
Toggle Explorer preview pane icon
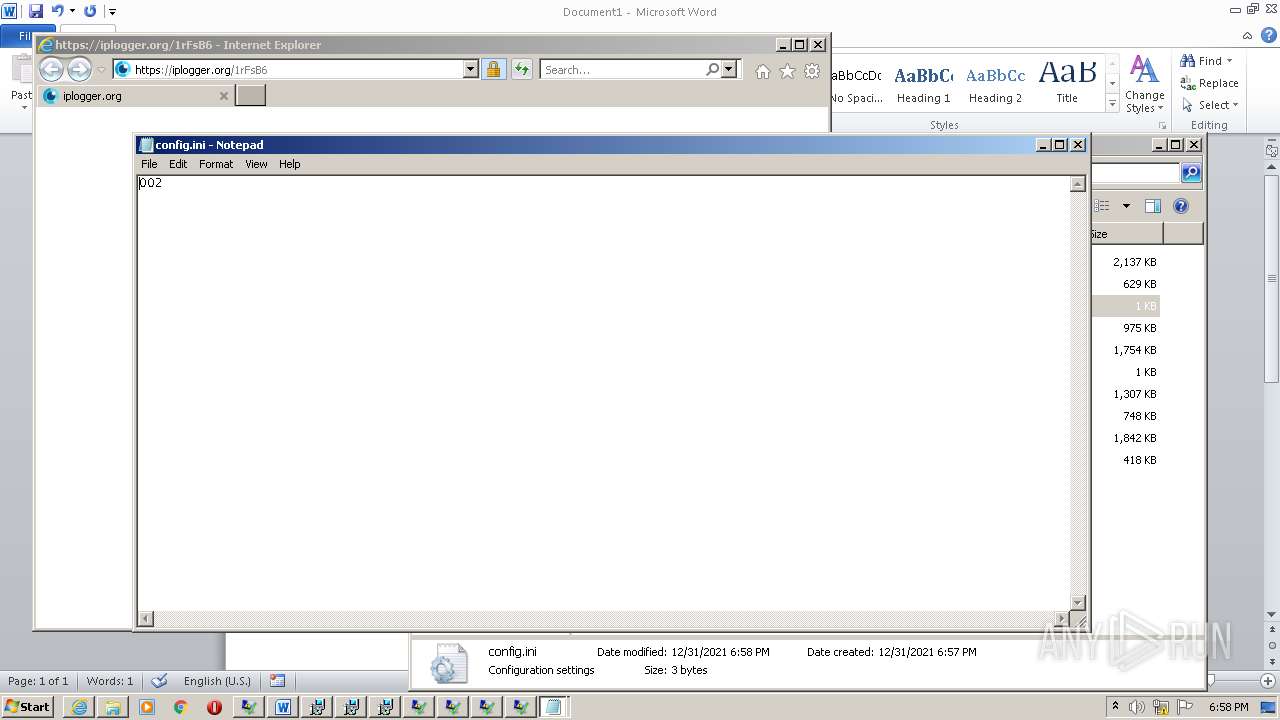click(x=1152, y=206)
